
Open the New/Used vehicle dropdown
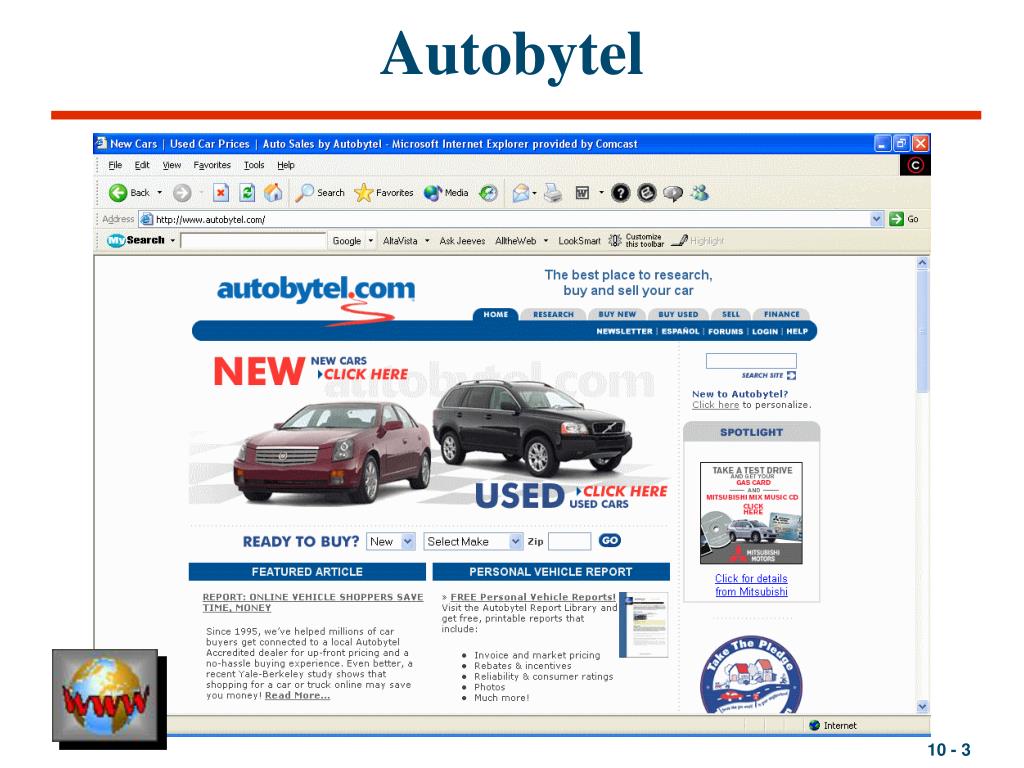[x=391, y=541]
